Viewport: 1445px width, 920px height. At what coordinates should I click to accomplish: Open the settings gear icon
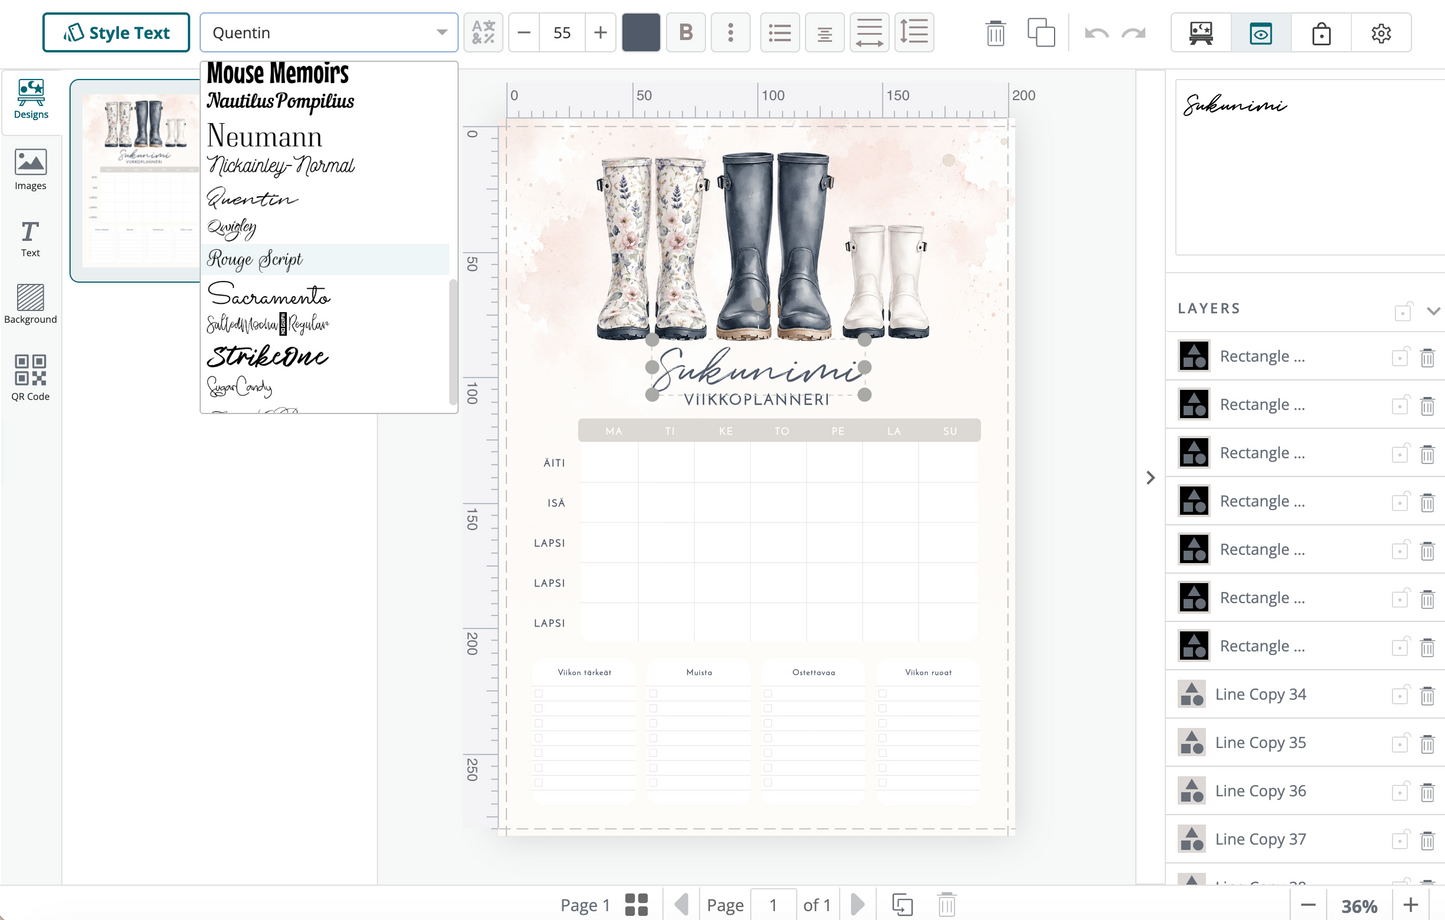[1381, 33]
